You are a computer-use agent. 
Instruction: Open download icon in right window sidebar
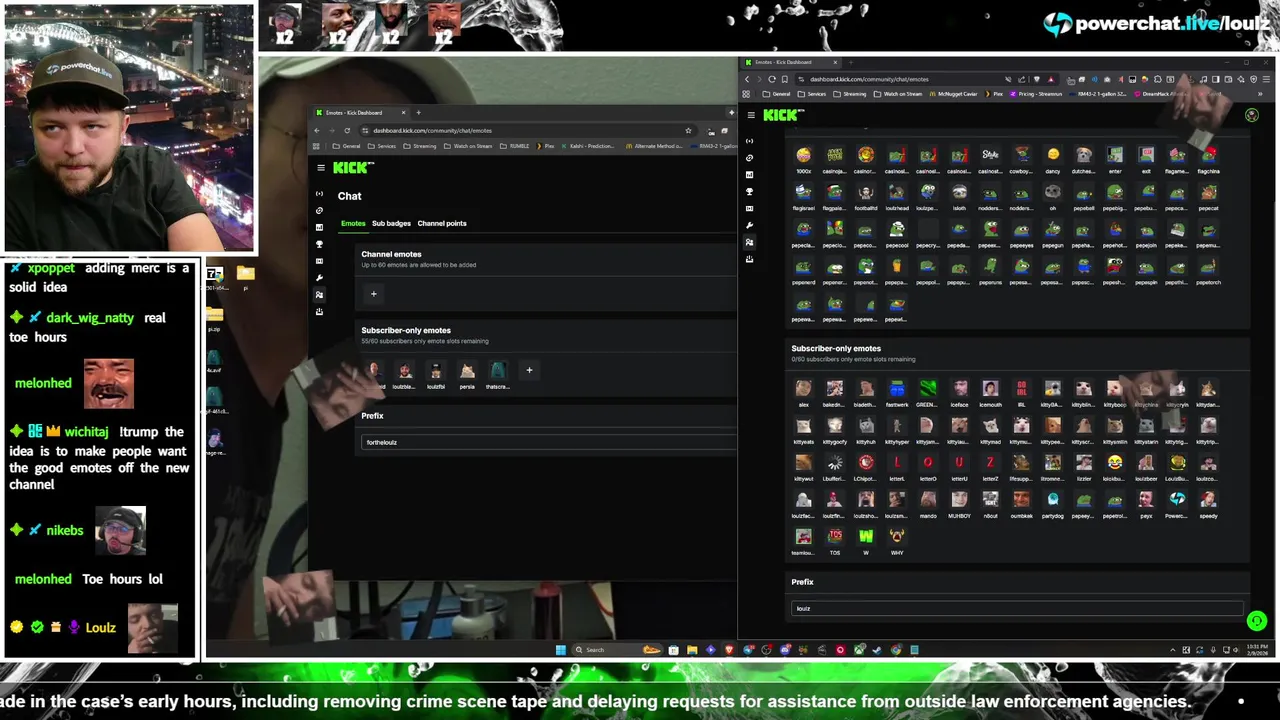point(749,259)
